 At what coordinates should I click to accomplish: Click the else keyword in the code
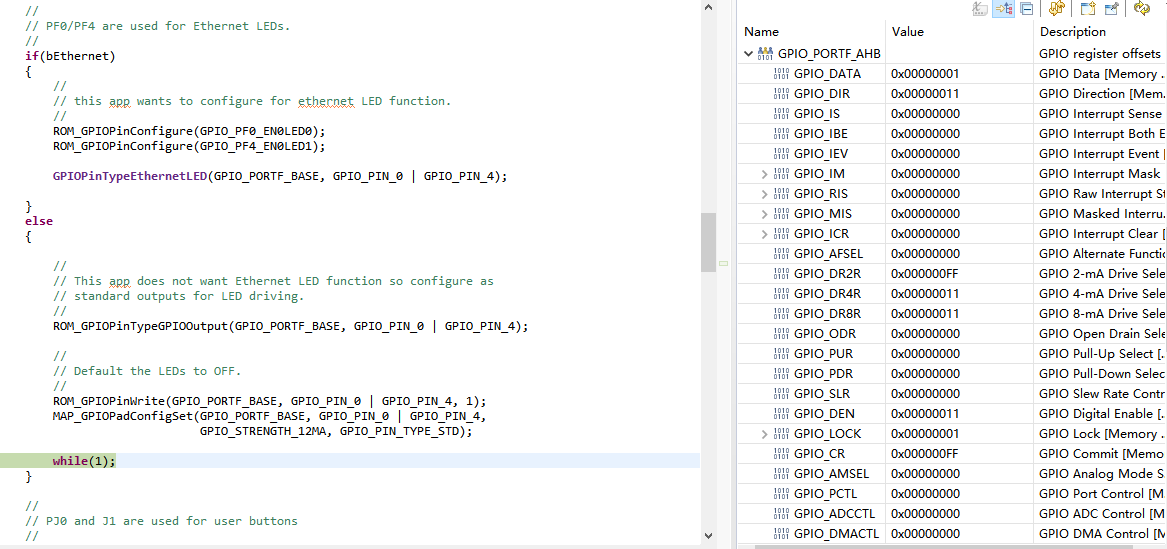[39, 221]
